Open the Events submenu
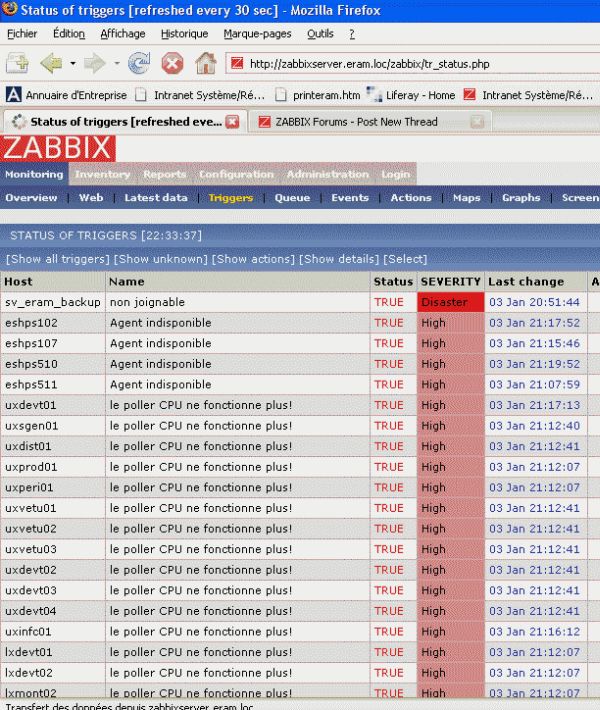600x710 pixels. (x=350, y=198)
